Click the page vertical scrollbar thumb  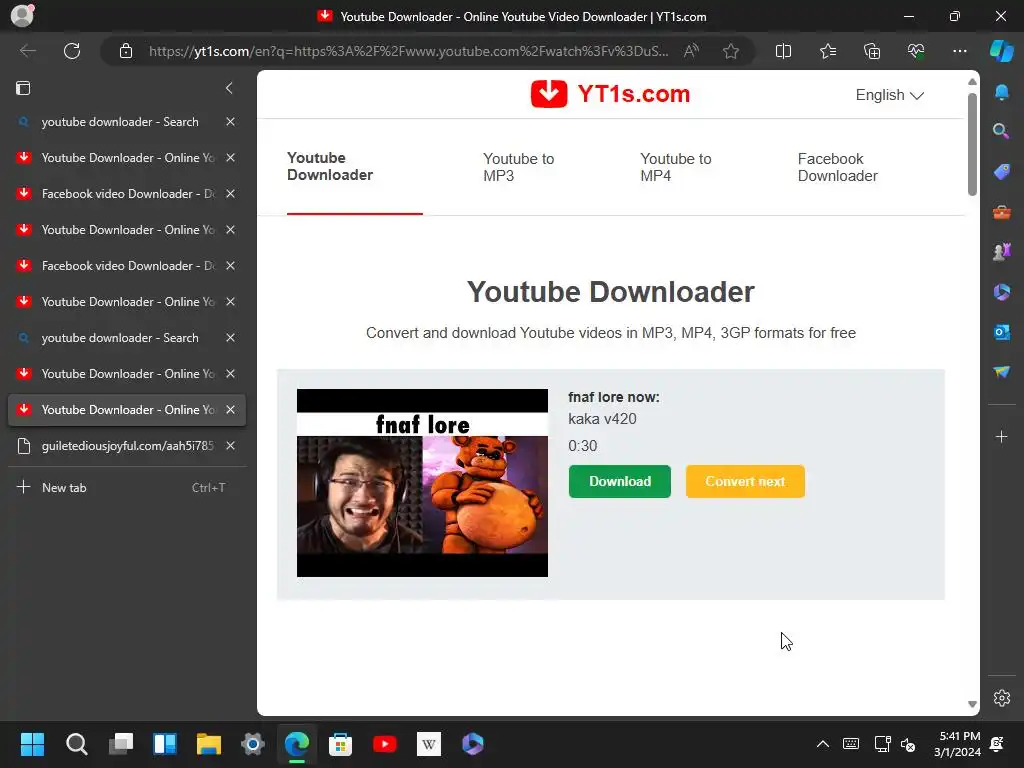972,144
